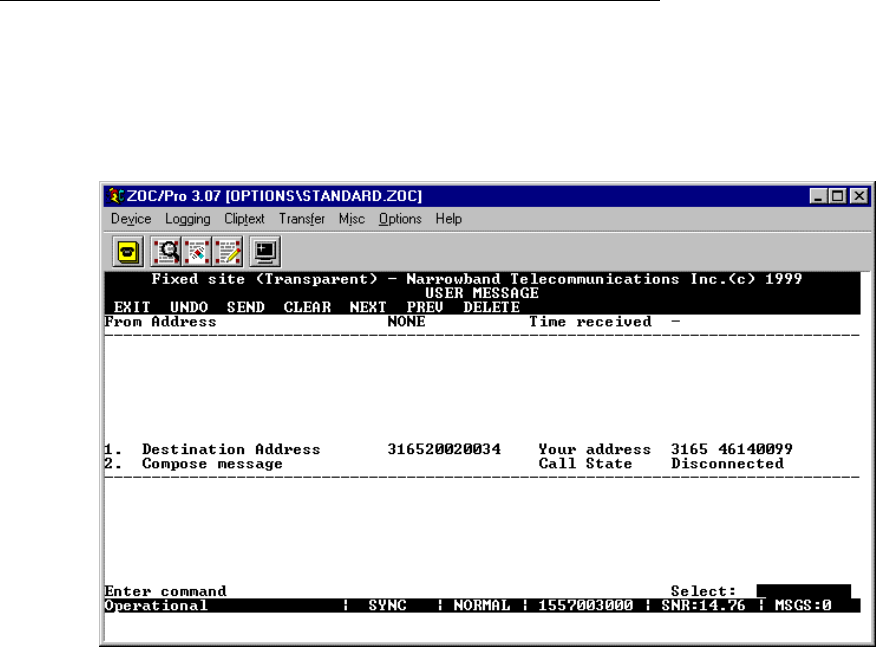Open the Cliptext menu

[244, 219]
